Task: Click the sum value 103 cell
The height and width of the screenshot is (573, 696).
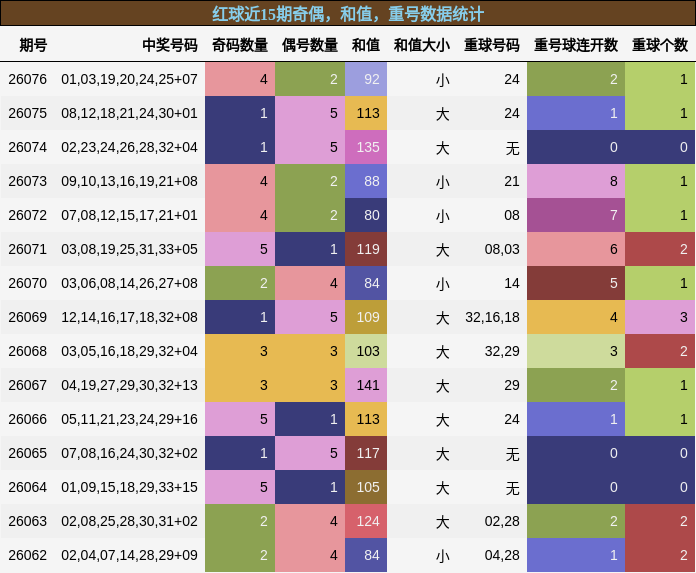Action: [366, 351]
